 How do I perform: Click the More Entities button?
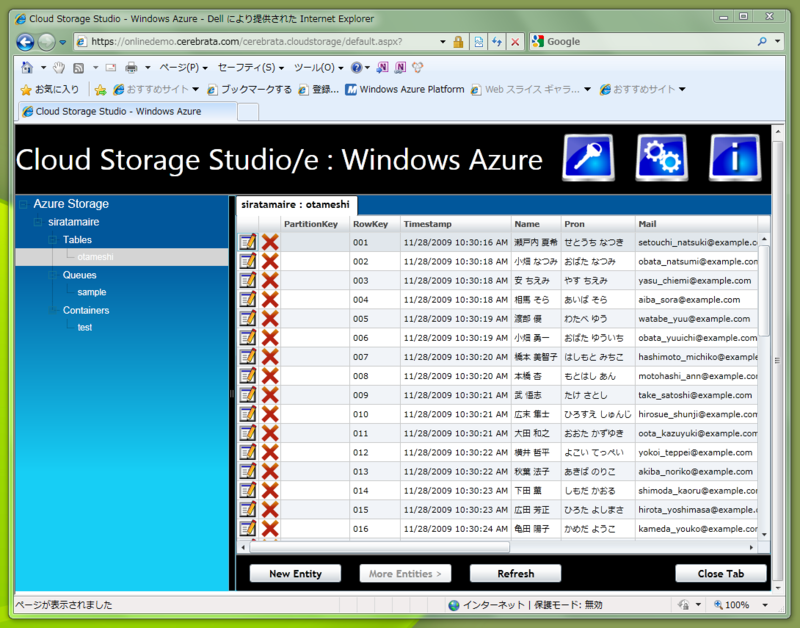406,573
